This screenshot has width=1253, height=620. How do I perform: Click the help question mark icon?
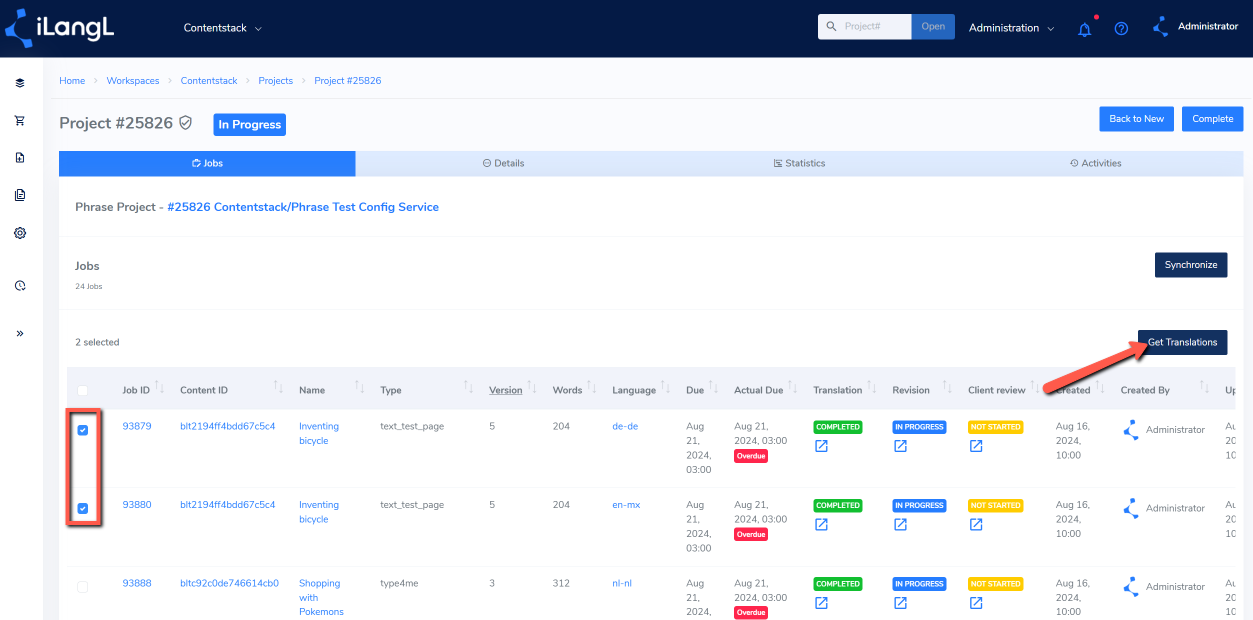pos(1121,29)
